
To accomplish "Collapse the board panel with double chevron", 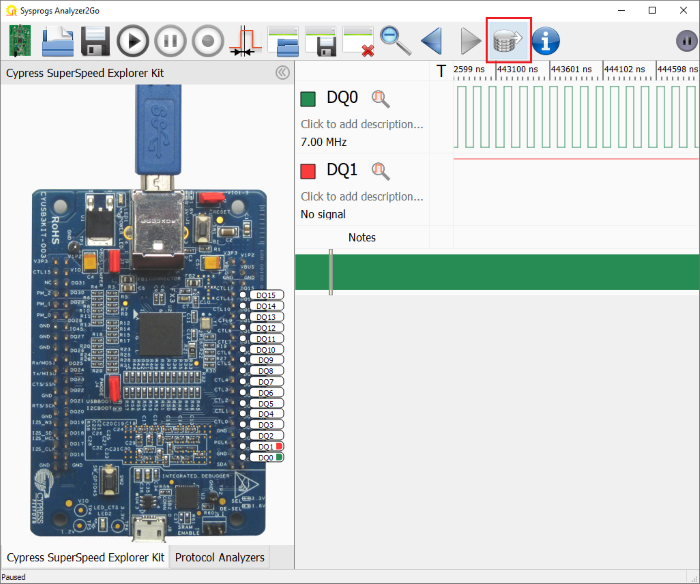I will [x=283, y=72].
